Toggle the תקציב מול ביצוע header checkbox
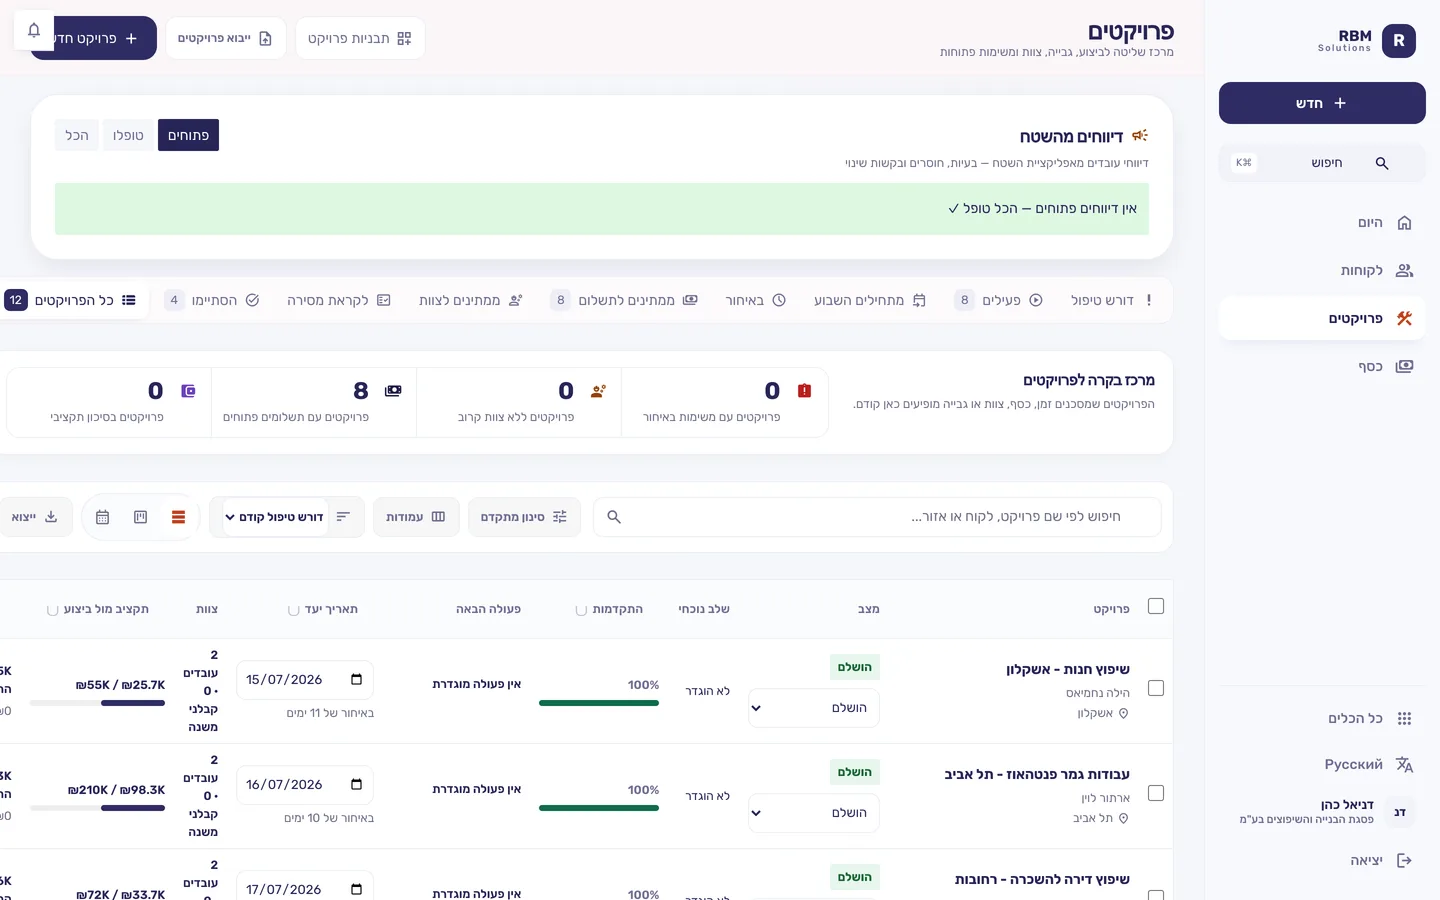 click(x=52, y=610)
